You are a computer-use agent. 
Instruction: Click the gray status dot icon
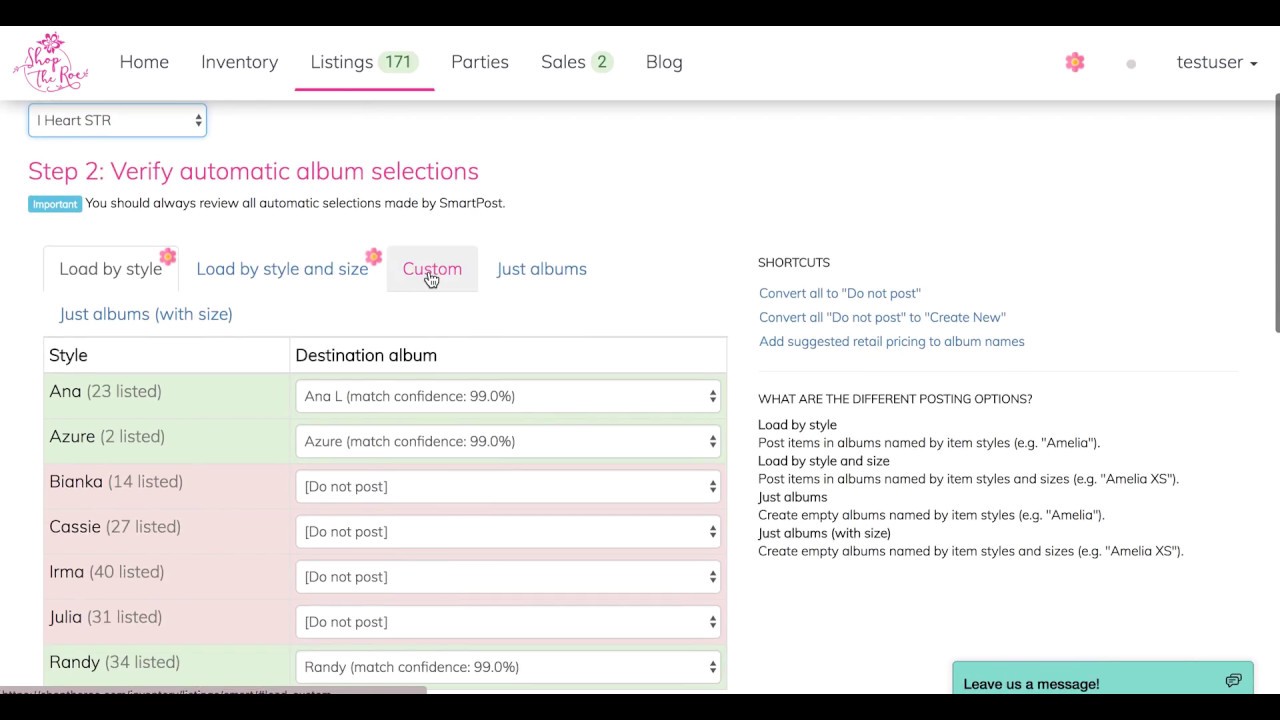pyautogui.click(x=1131, y=64)
